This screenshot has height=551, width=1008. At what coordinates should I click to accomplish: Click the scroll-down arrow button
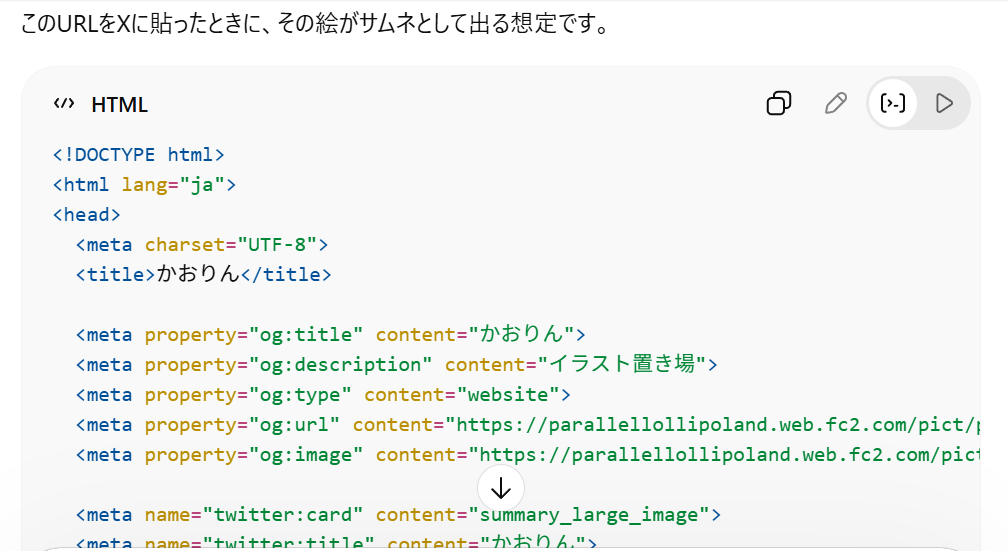(x=501, y=487)
